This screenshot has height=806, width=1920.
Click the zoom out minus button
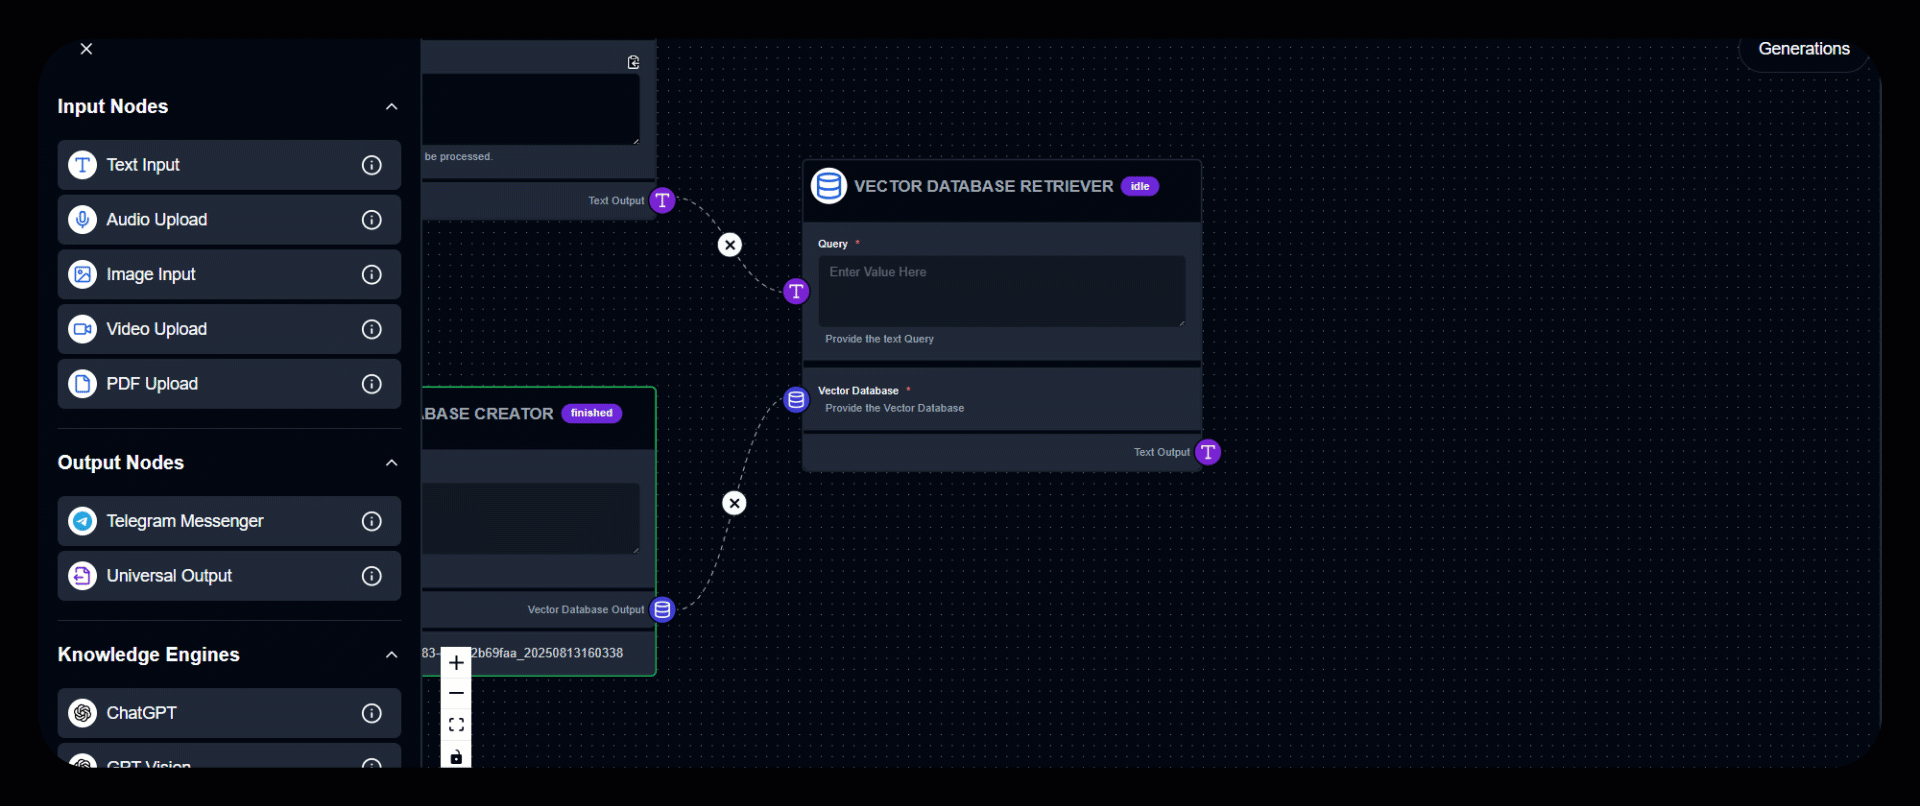pos(456,693)
